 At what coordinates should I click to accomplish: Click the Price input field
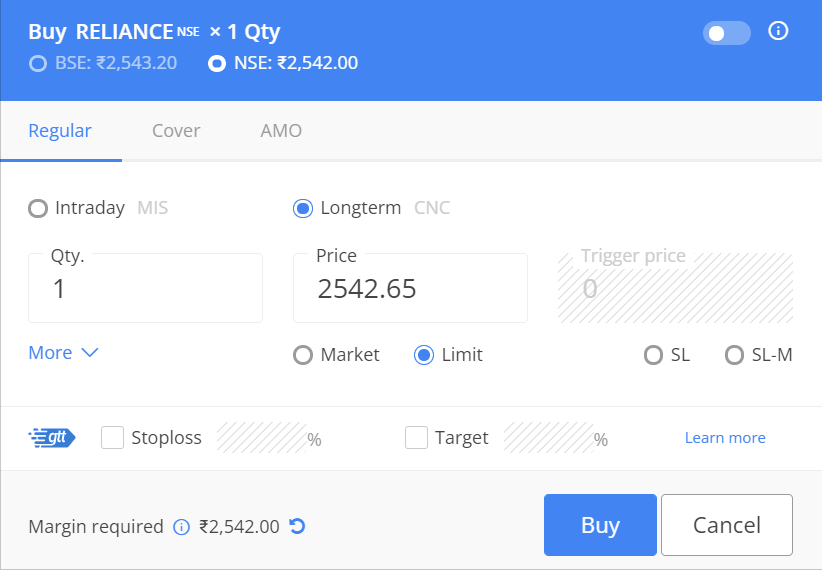coord(410,288)
